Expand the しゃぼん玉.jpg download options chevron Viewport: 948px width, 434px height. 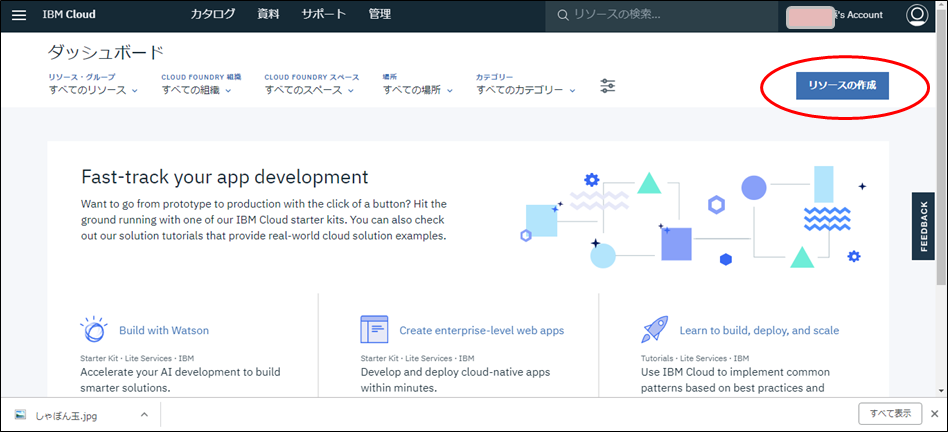coord(144,415)
